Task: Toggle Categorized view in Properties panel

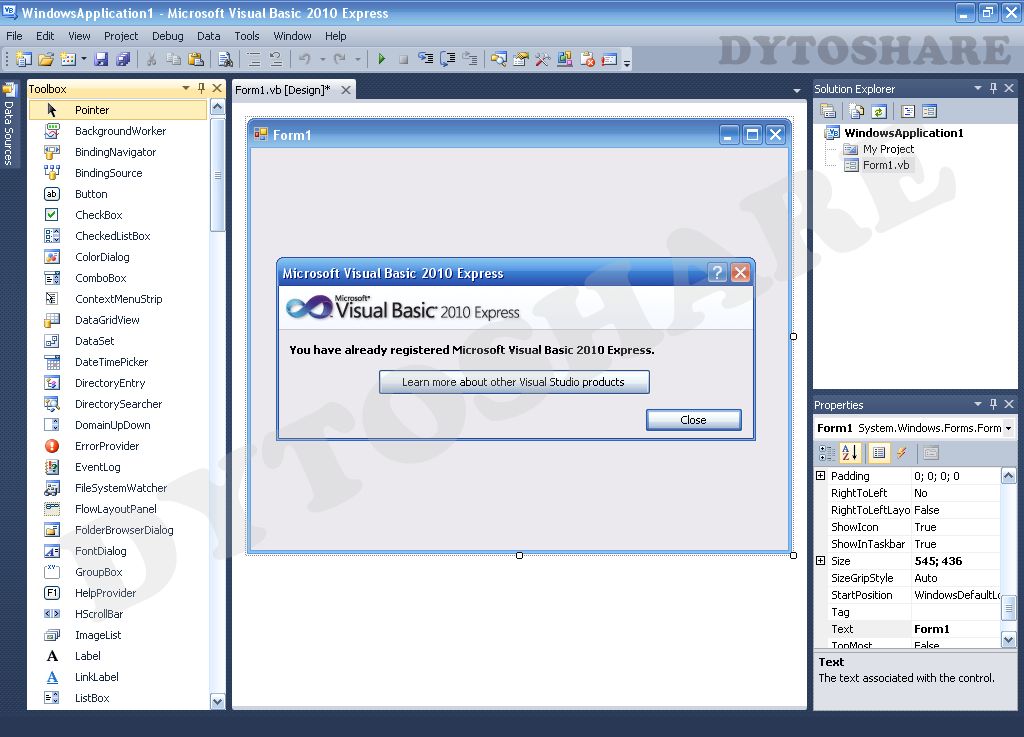Action: pyautogui.click(x=826, y=452)
